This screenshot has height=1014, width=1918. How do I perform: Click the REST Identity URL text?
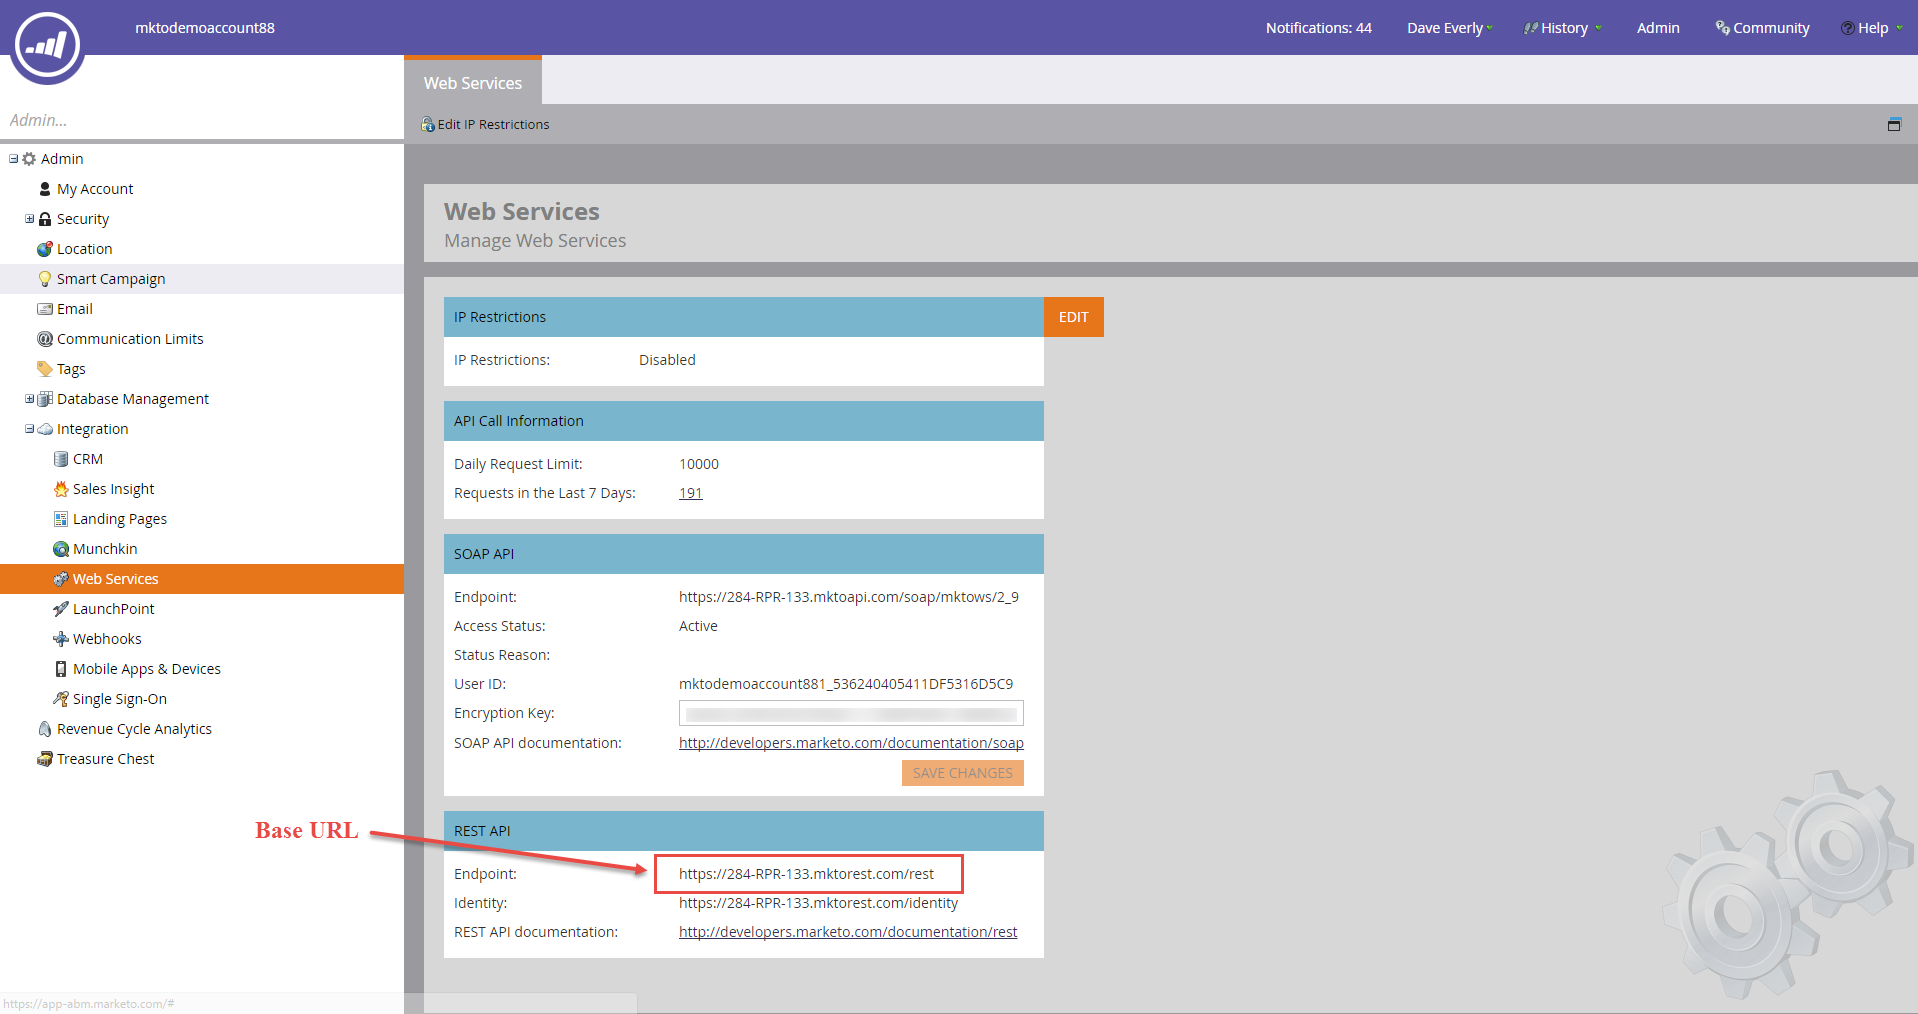[x=818, y=903]
